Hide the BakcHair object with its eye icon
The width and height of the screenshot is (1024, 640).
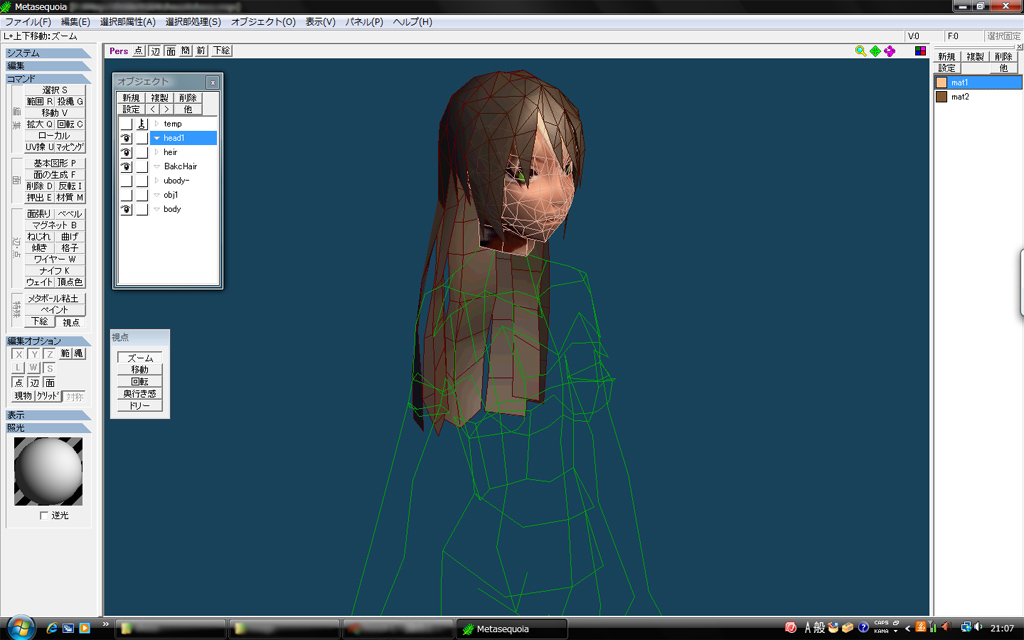126,166
